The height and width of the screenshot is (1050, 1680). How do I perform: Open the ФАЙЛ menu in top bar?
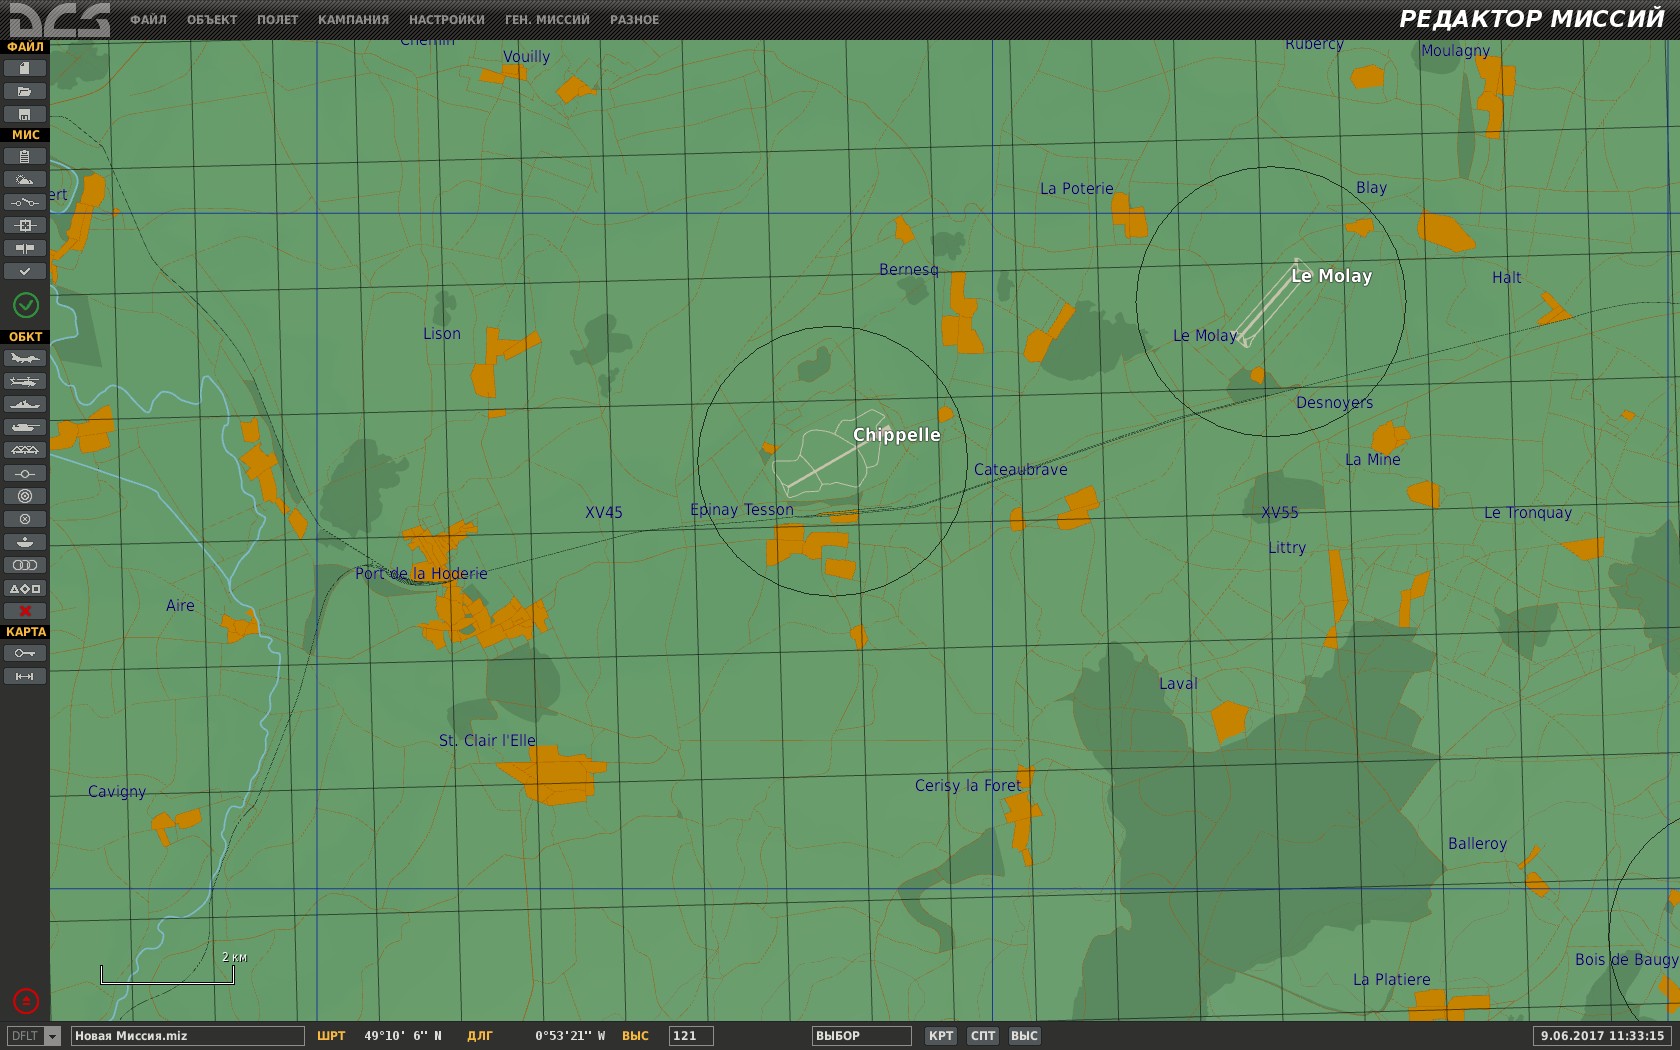[x=148, y=19]
